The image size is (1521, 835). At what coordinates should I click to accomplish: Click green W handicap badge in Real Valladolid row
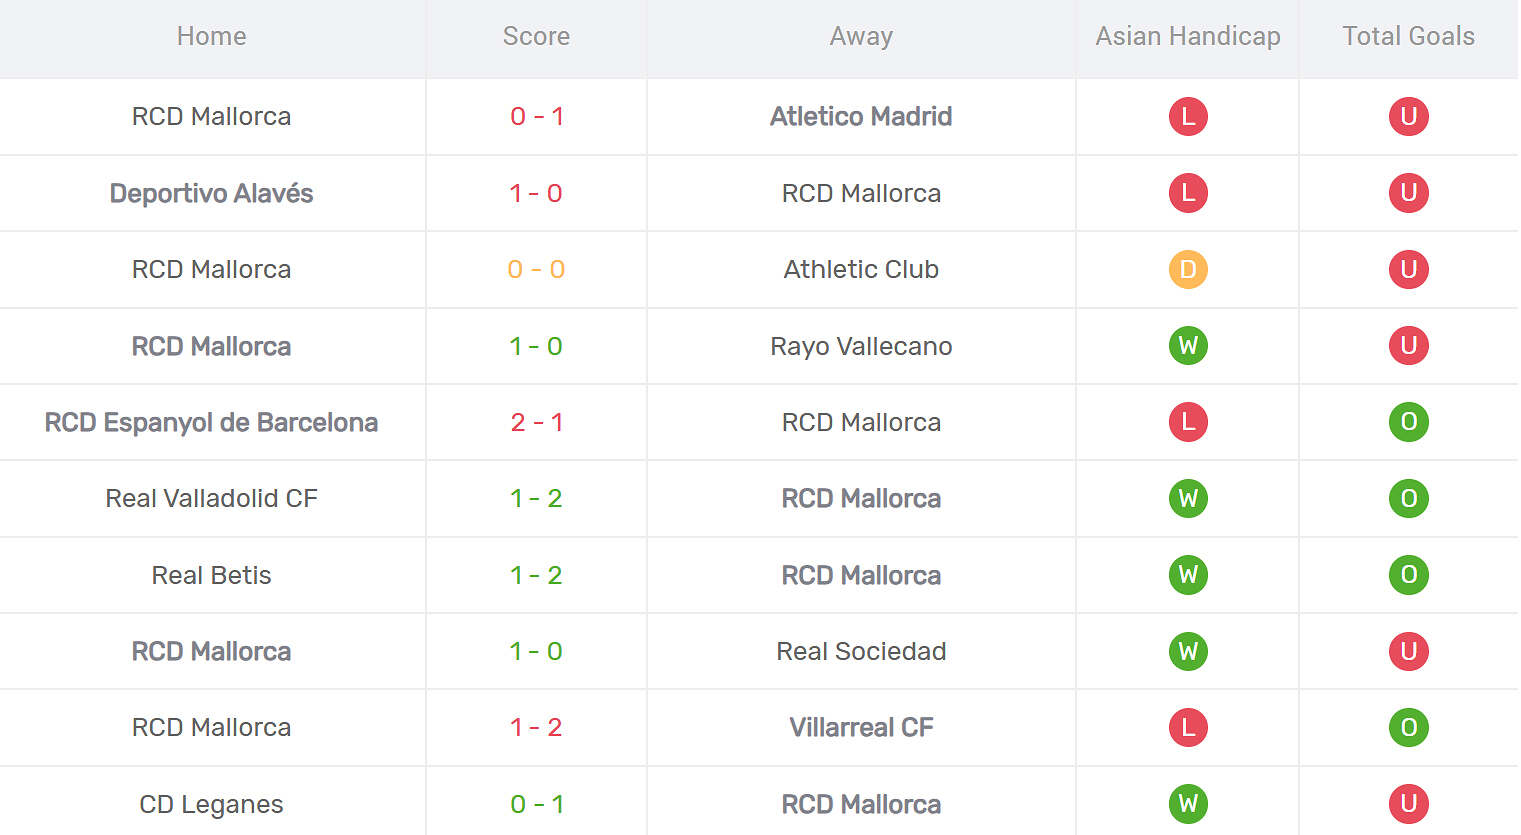coord(1188,498)
